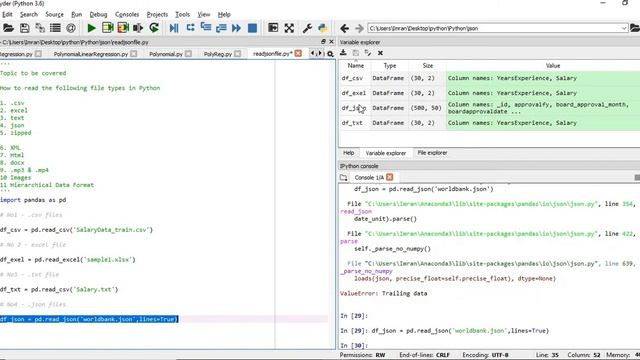Open the Search menu
This screenshot has height=360, width=640.
click(x=29, y=14)
